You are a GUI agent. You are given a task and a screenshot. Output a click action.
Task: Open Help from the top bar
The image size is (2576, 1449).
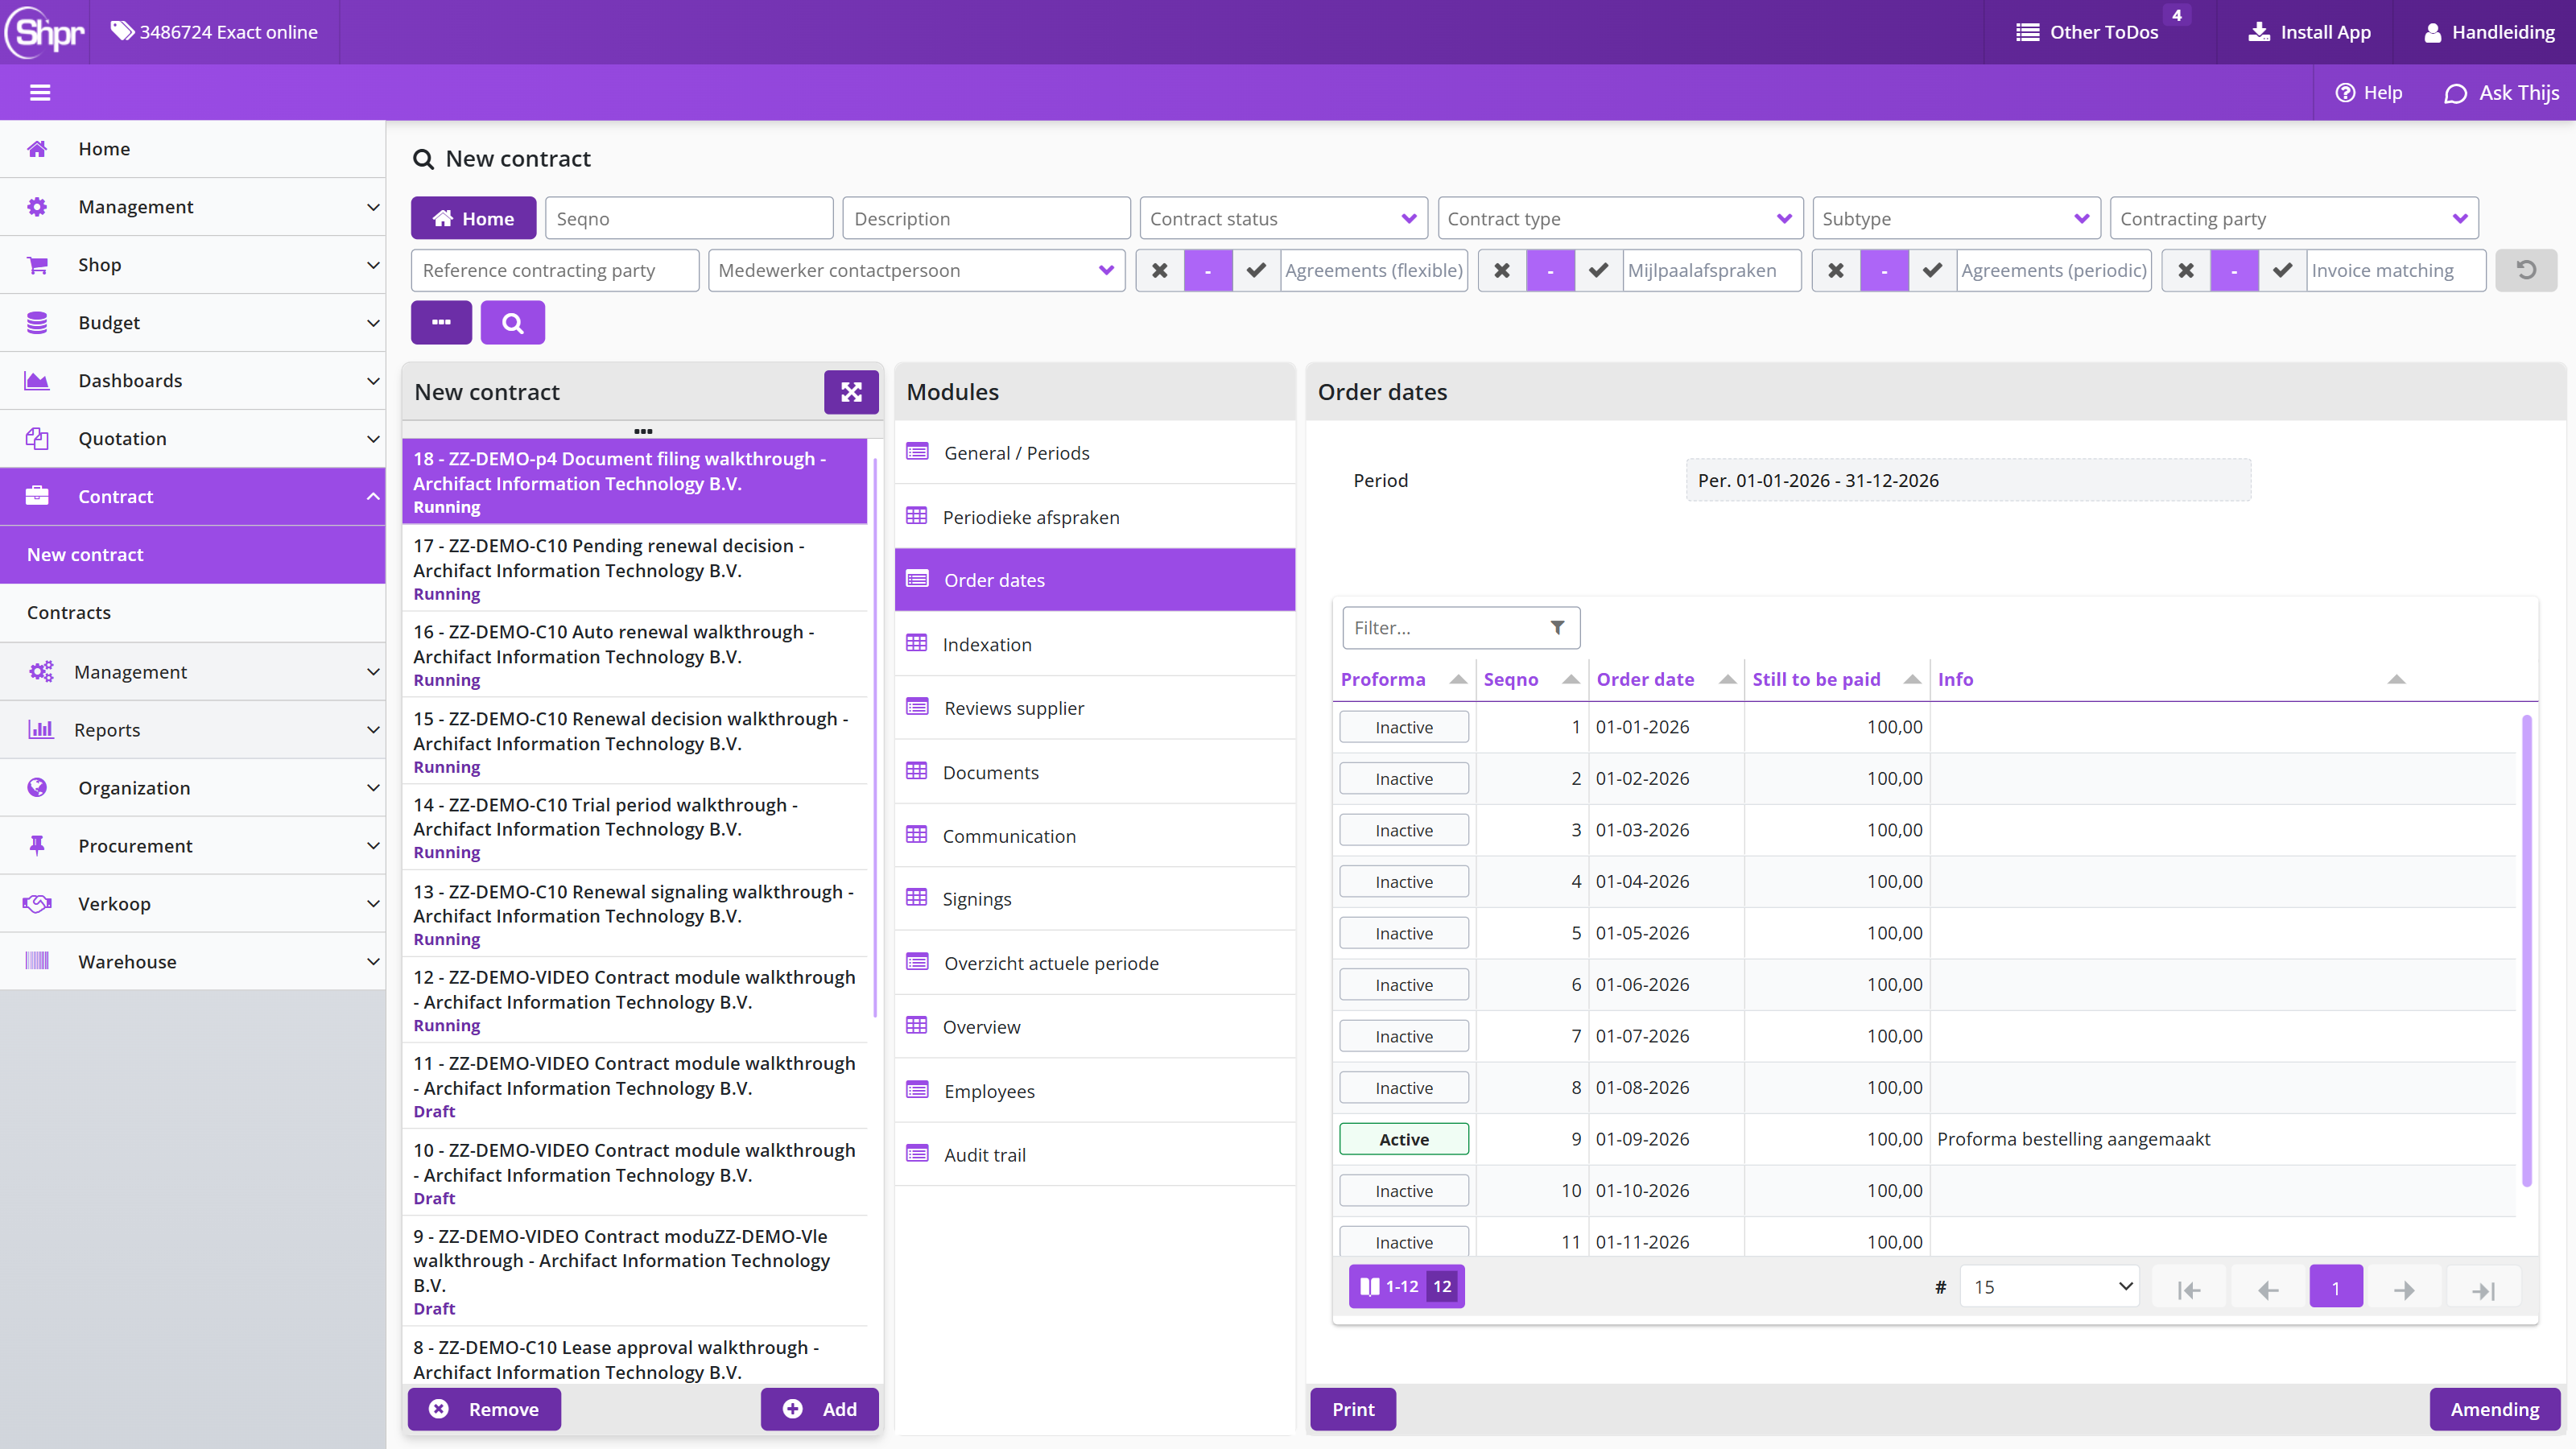[2368, 93]
